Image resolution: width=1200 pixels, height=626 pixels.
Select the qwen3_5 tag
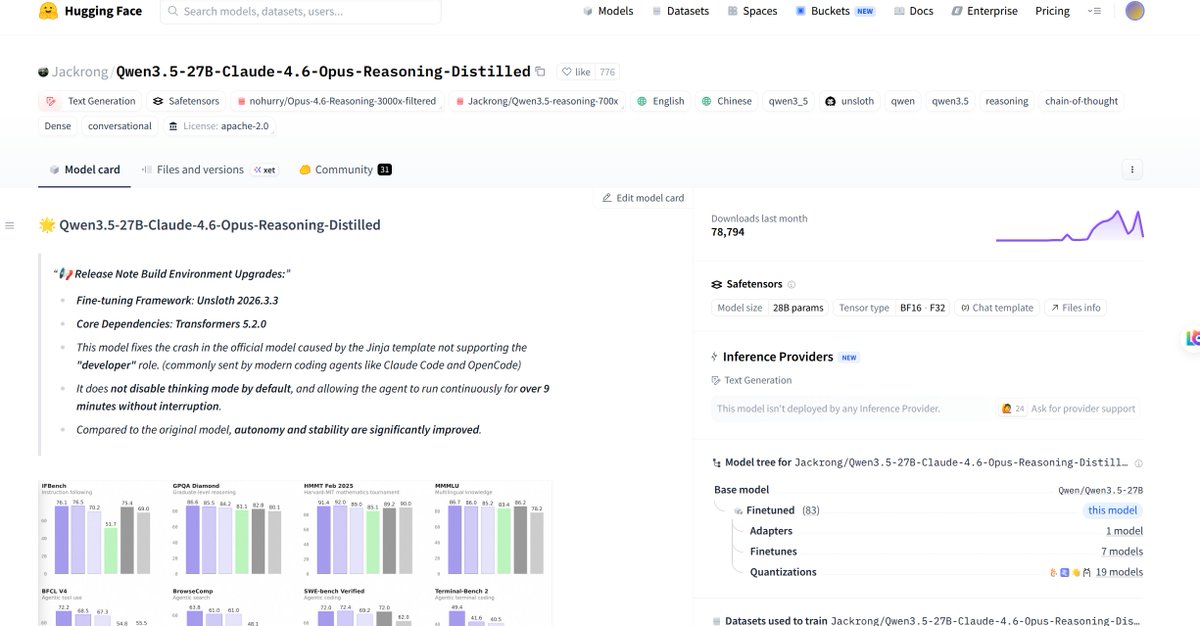point(788,101)
